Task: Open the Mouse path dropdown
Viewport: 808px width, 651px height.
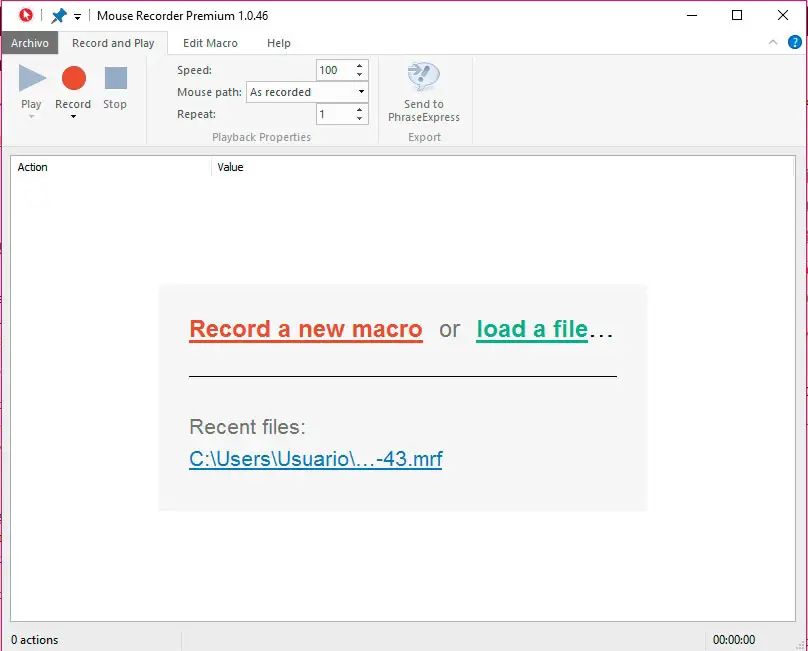Action: point(307,92)
